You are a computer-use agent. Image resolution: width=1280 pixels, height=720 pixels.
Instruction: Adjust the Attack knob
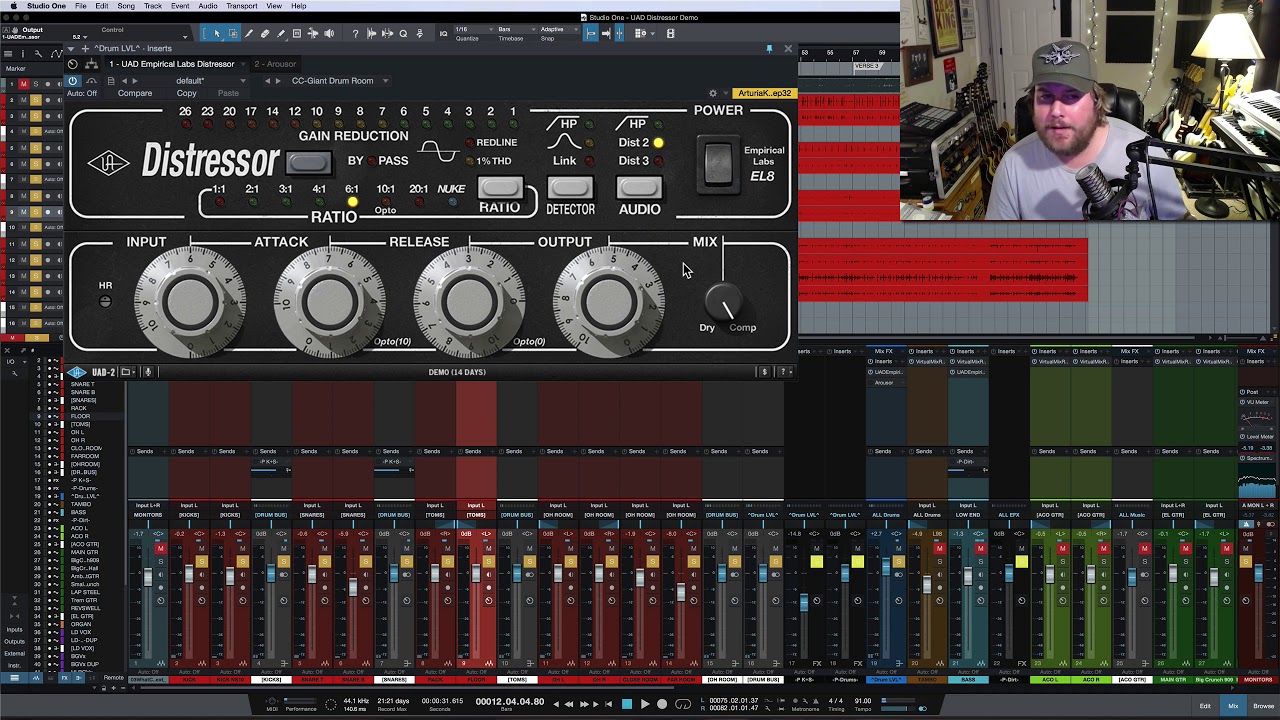329,302
